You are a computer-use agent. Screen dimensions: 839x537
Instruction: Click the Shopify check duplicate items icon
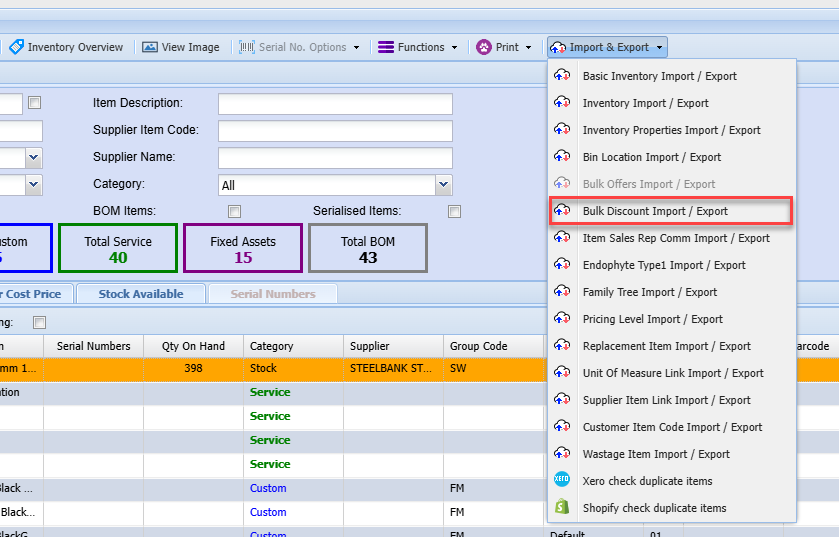coord(562,508)
